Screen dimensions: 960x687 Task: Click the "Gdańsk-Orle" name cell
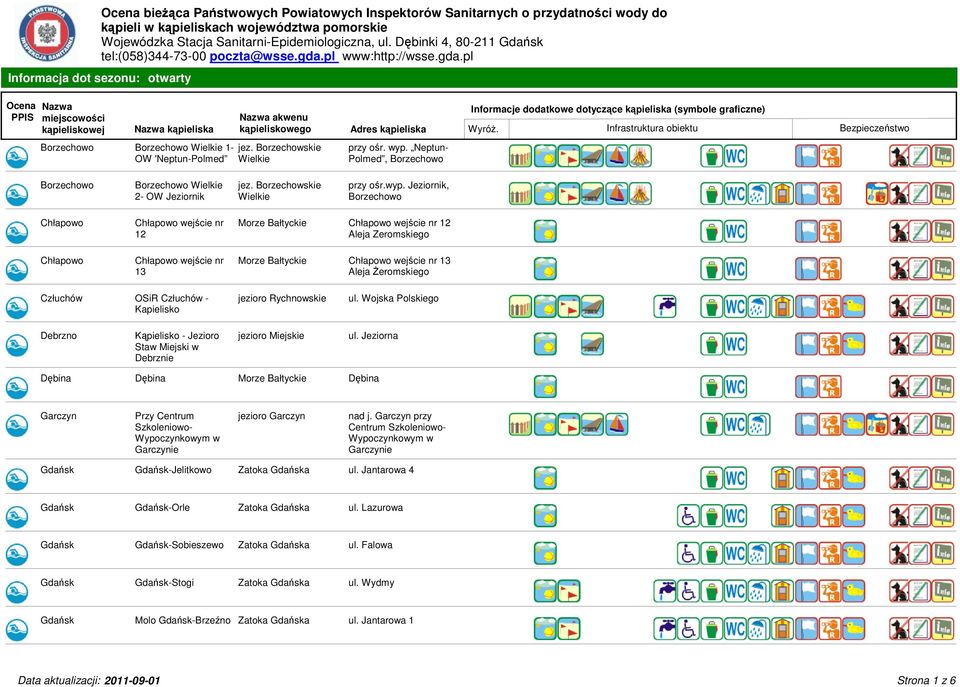162,508
